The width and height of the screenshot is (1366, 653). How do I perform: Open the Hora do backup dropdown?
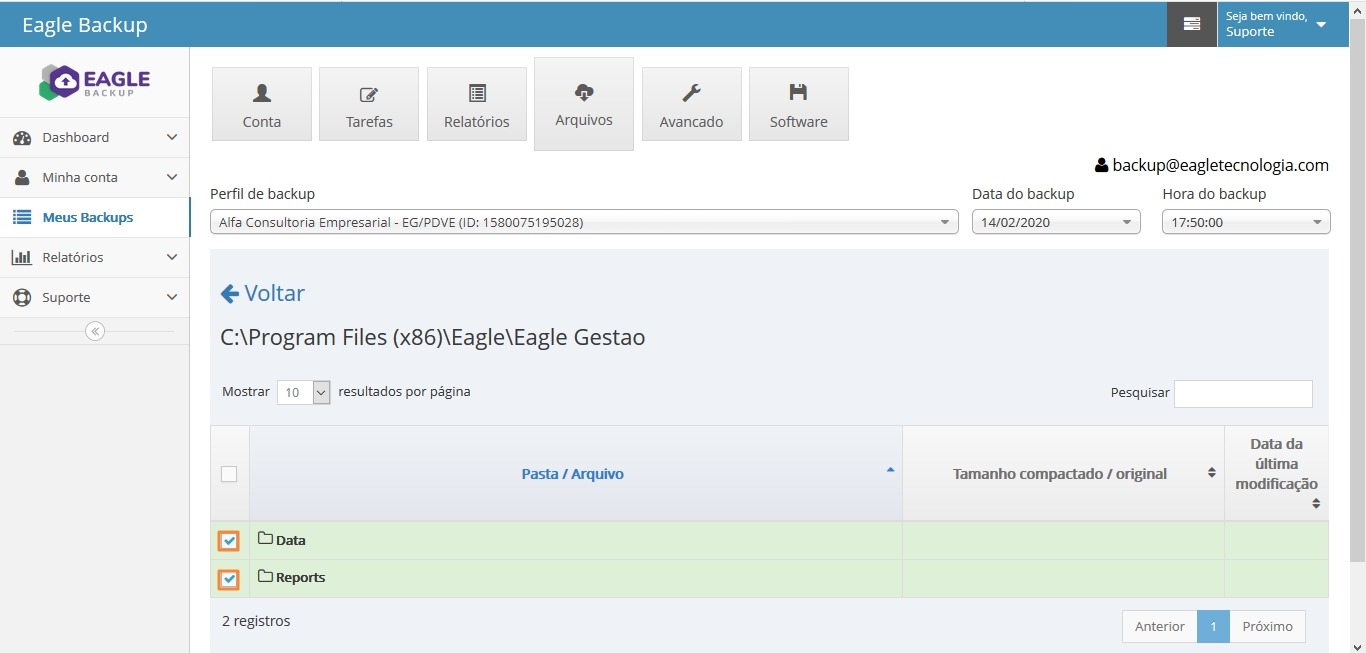point(1246,222)
